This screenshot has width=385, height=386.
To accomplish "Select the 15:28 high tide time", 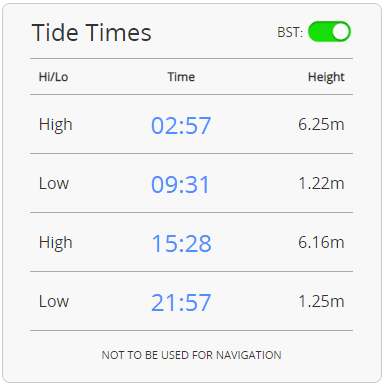I will point(181,243).
